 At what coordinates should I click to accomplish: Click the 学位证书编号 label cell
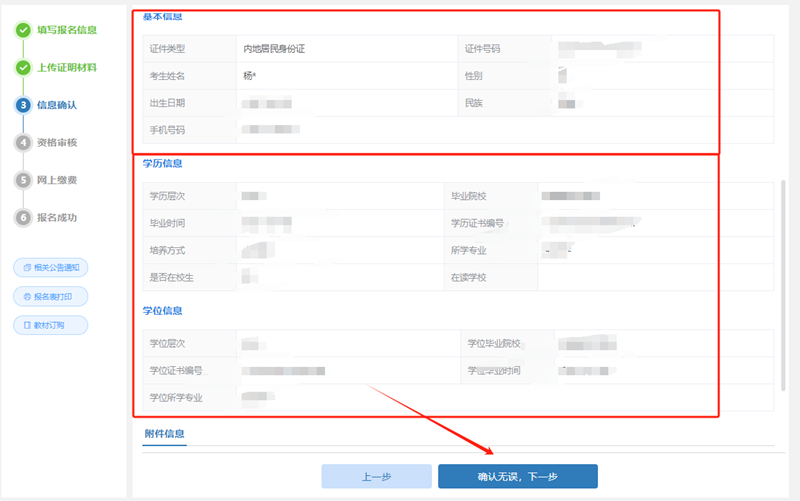click(x=189, y=370)
